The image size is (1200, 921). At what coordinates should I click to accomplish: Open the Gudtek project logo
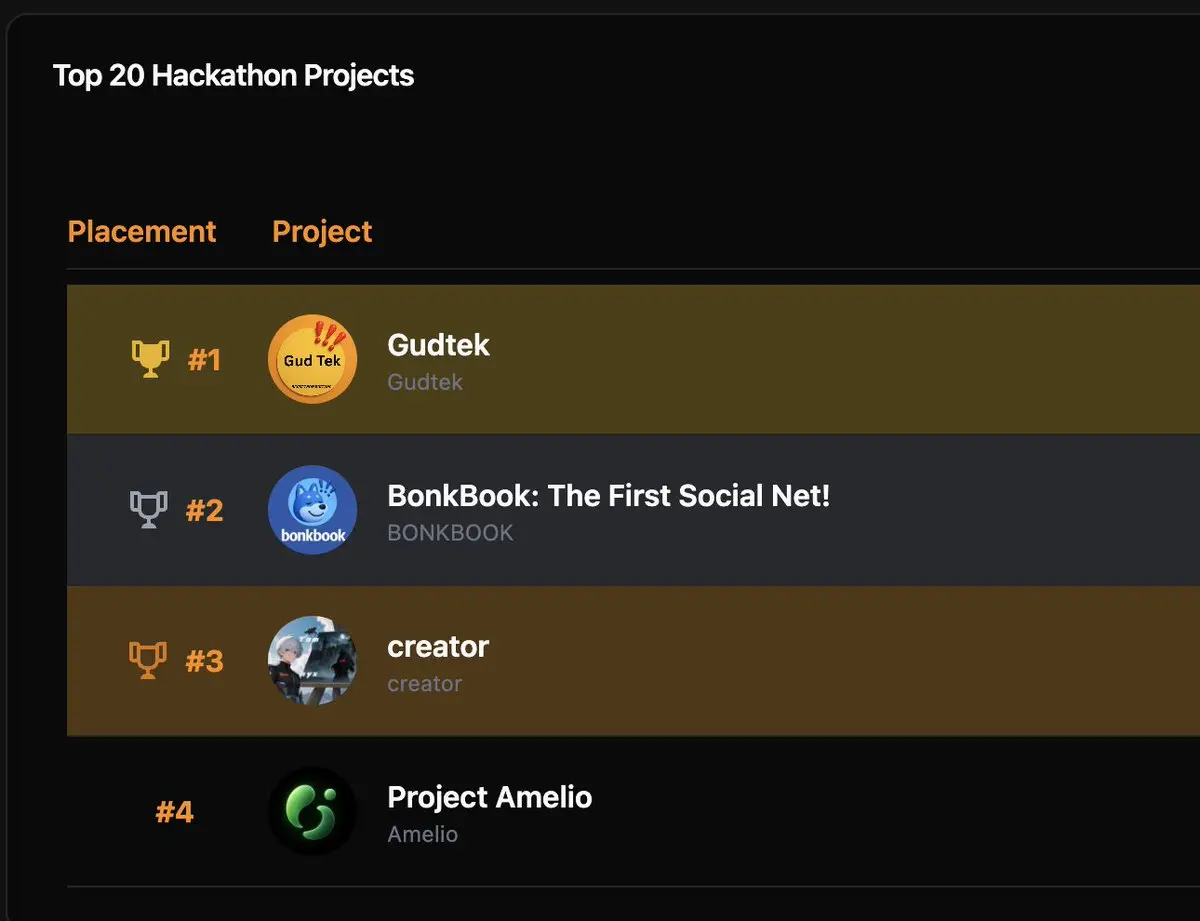[313, 360]
